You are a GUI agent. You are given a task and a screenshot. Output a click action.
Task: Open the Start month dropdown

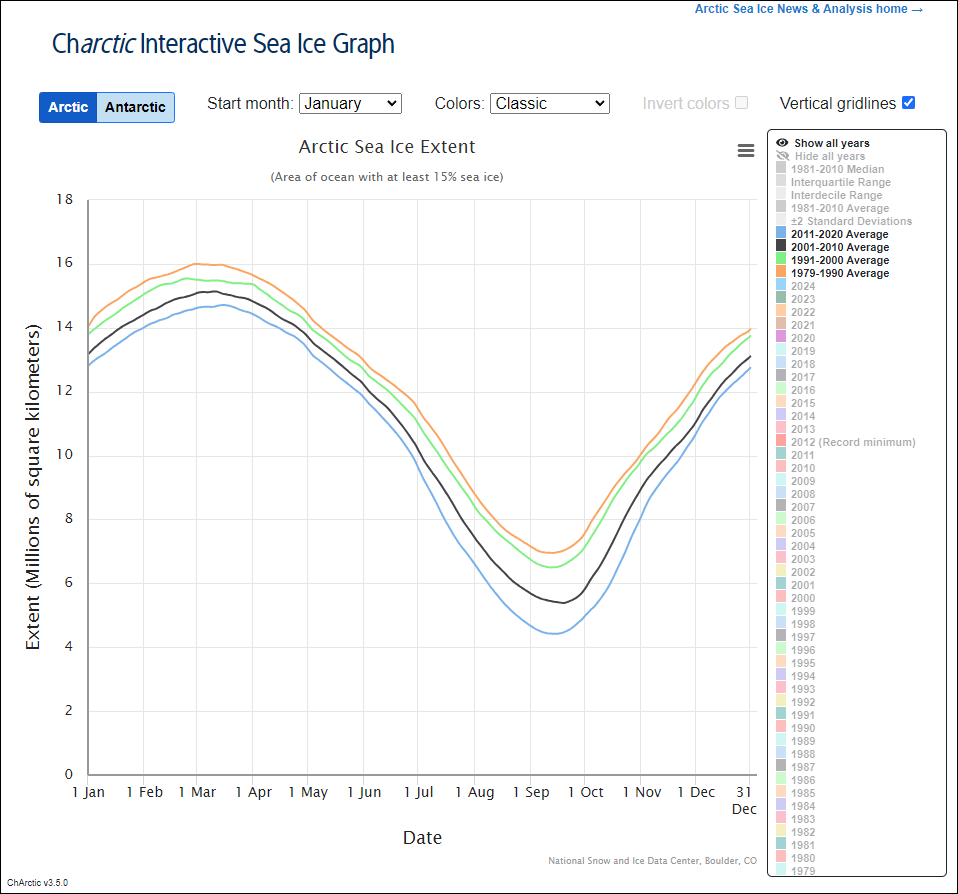(350, 103)
